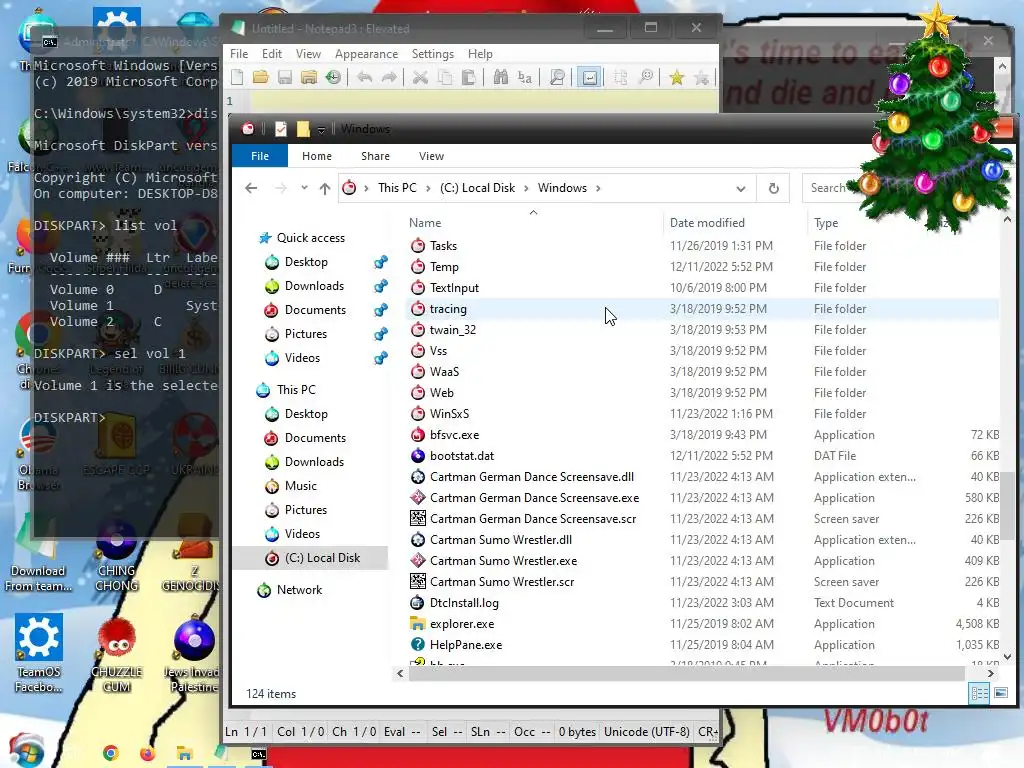
Task: Click the Save floppy icon in Notepad3
Action: pos(285,78)
